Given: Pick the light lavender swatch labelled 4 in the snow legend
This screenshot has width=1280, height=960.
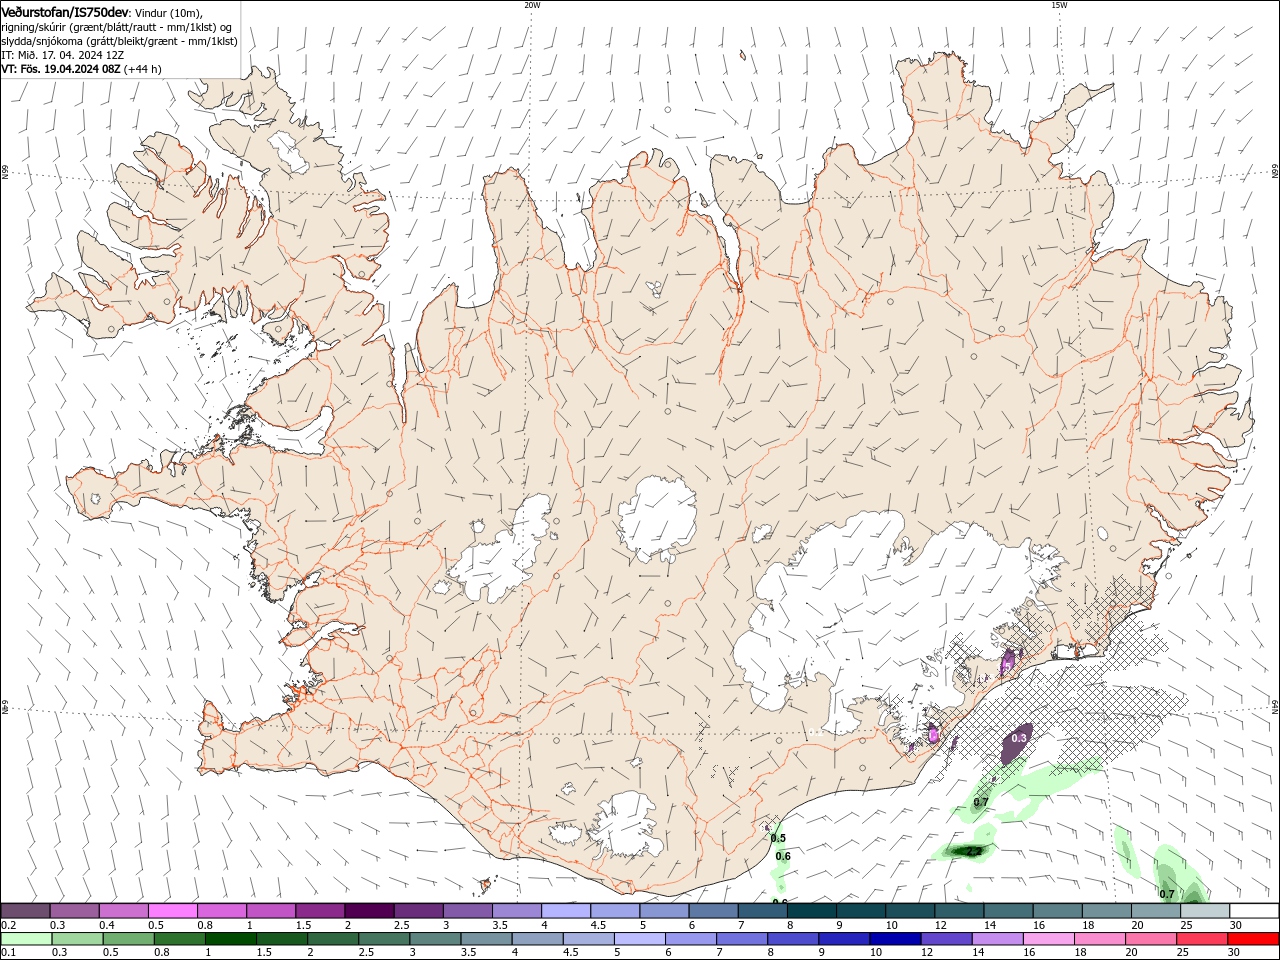Looking at the screenshot, I should (566, 911).
